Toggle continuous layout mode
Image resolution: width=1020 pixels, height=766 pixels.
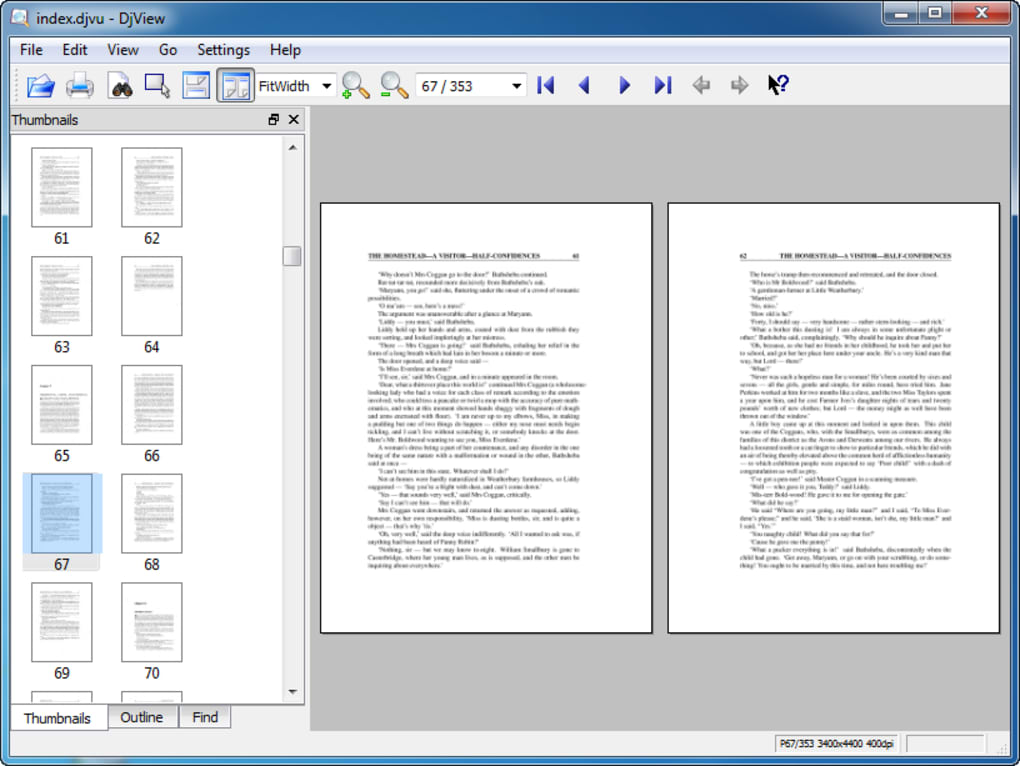(197, 86)
